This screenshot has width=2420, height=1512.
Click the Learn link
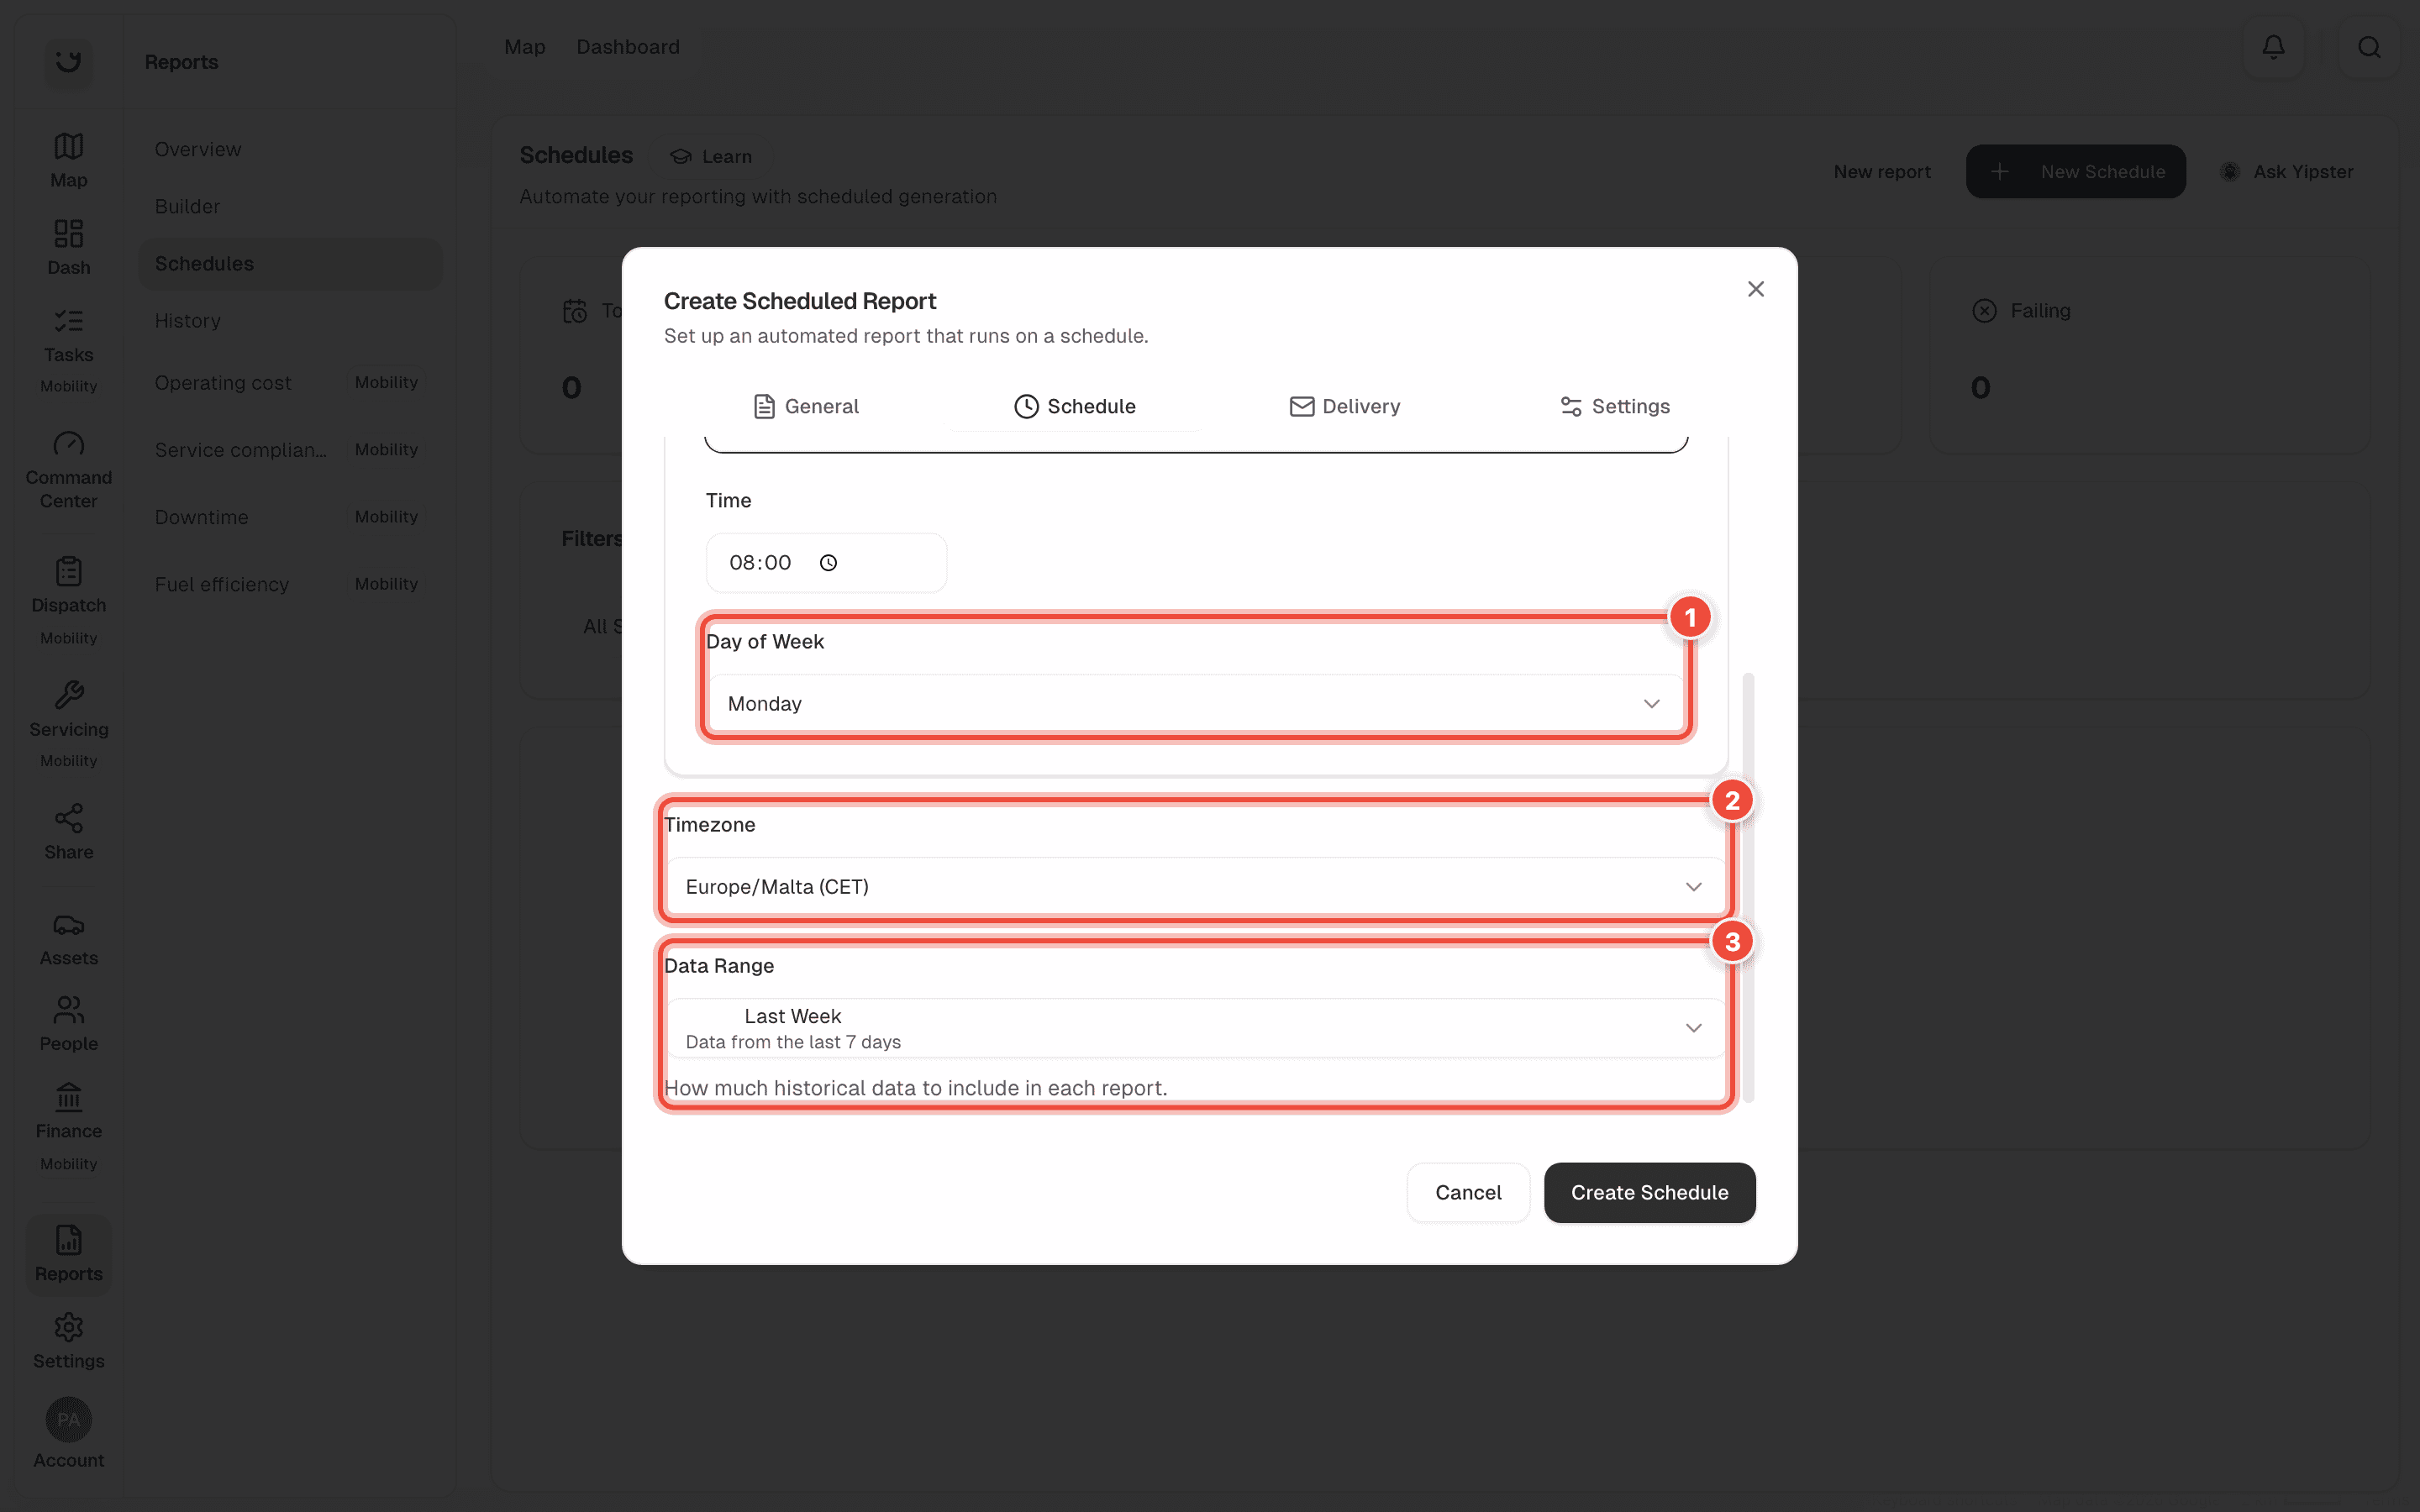[x=711, y=156]
